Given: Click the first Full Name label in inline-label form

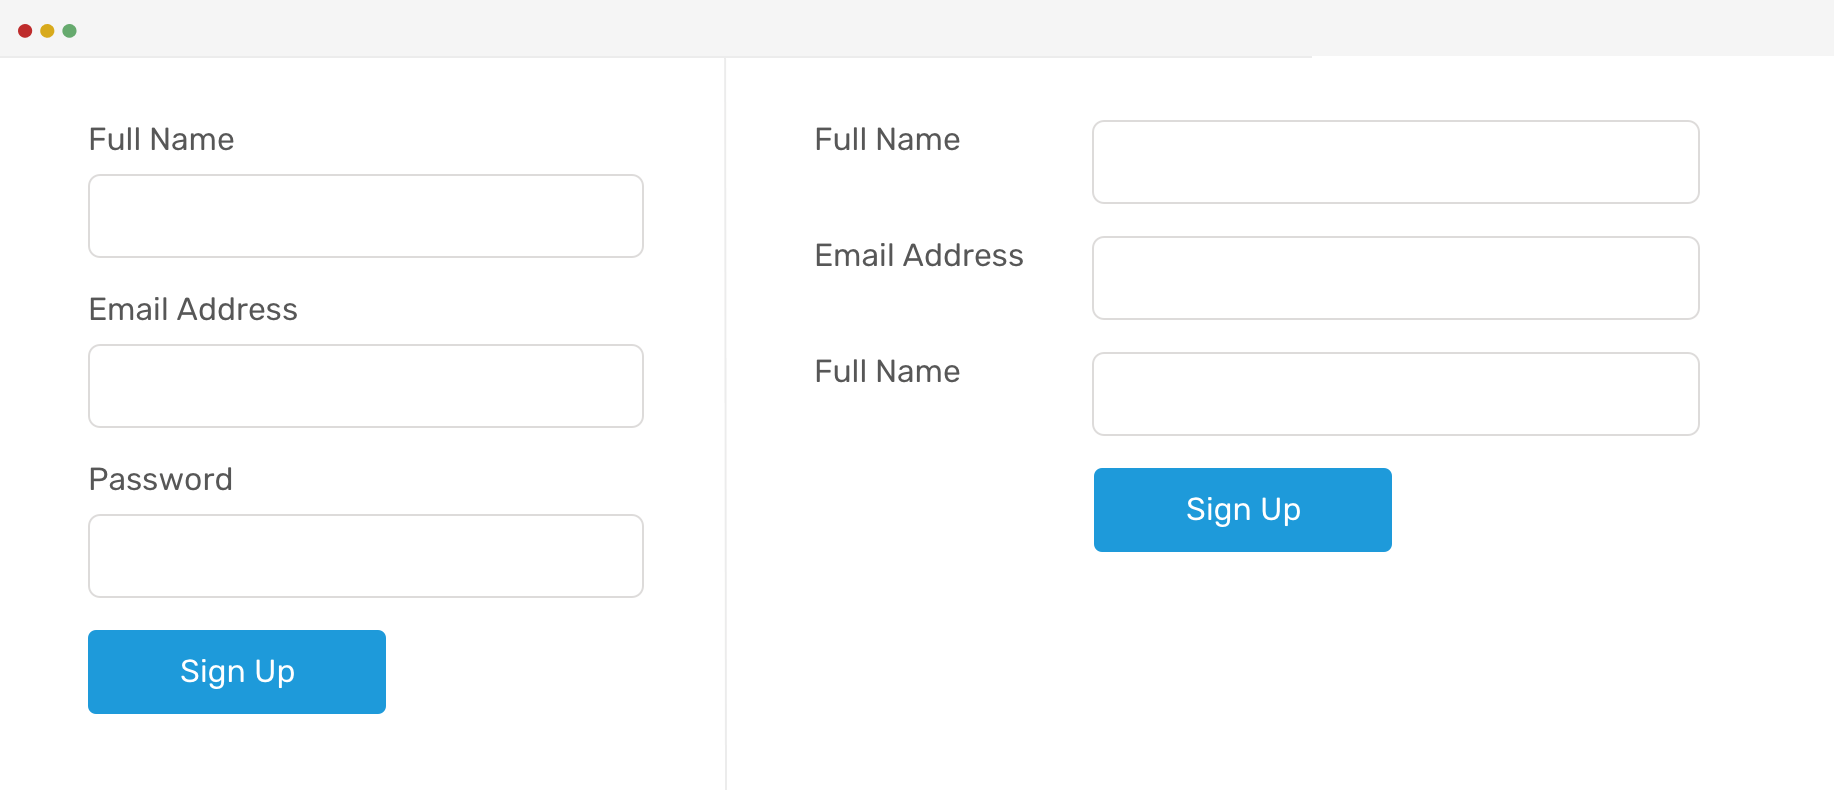Looking at the screenshot, I should pos(887,139).
